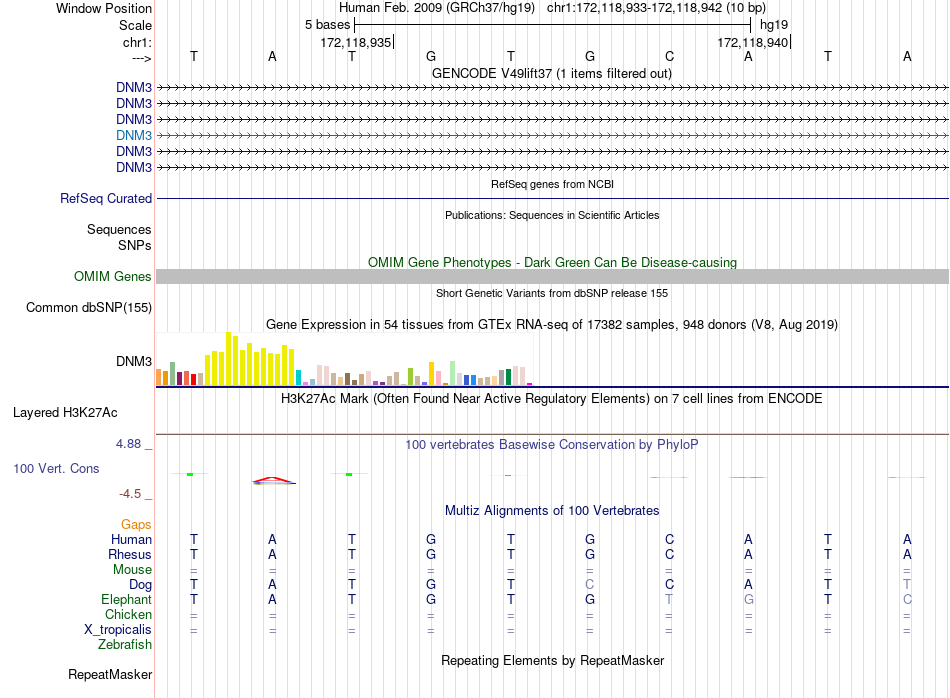Click the Elephant alignment row label
Image resolution: width=950 pixels, height=698 pixels.
click(x=127, y=599)
